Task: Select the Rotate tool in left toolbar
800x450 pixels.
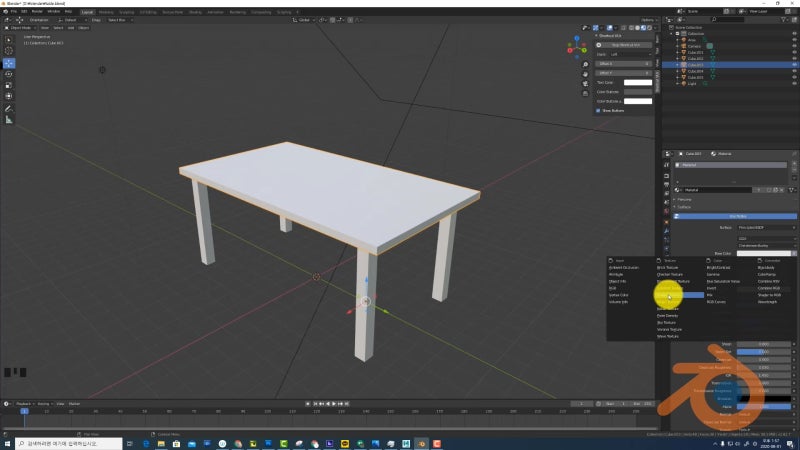Action: [9, 74]
